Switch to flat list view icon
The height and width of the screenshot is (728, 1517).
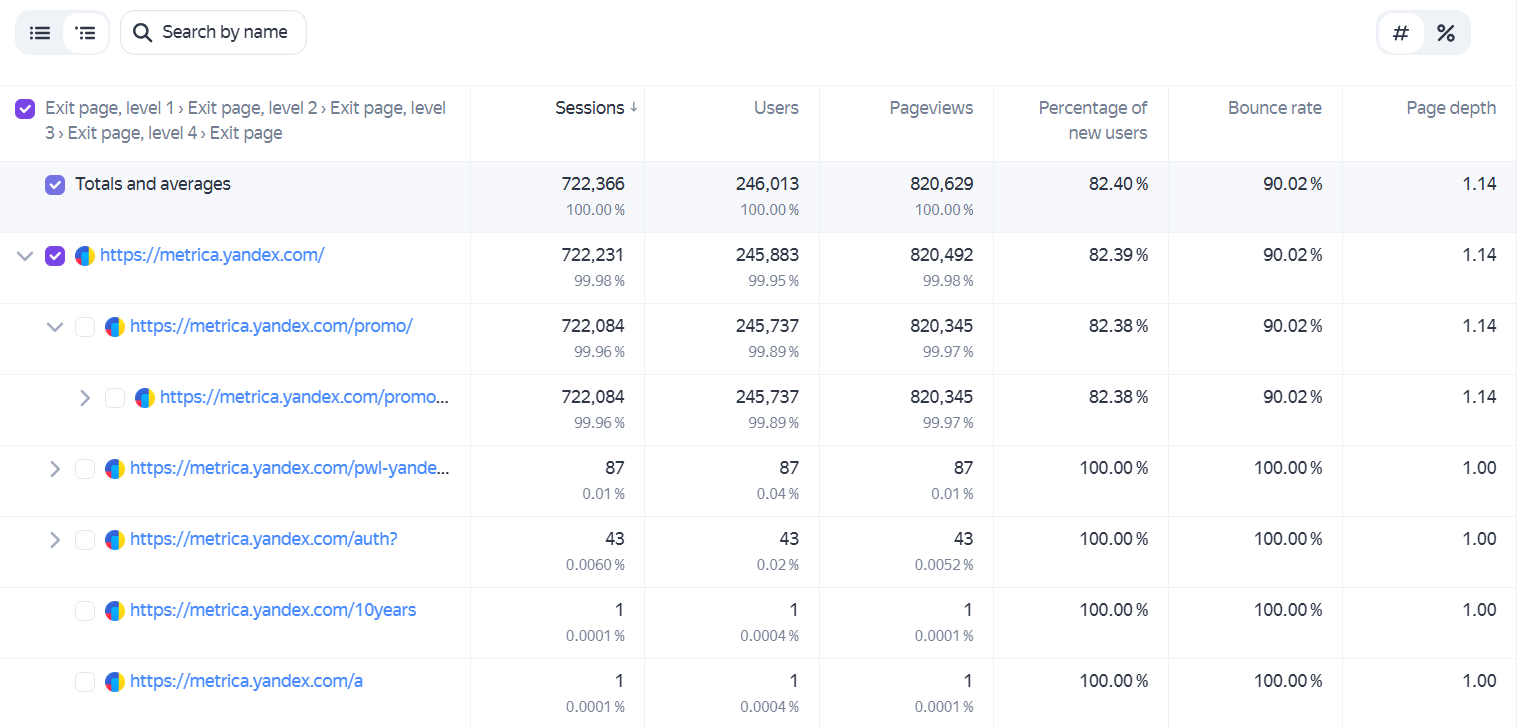tap(40, 33)
